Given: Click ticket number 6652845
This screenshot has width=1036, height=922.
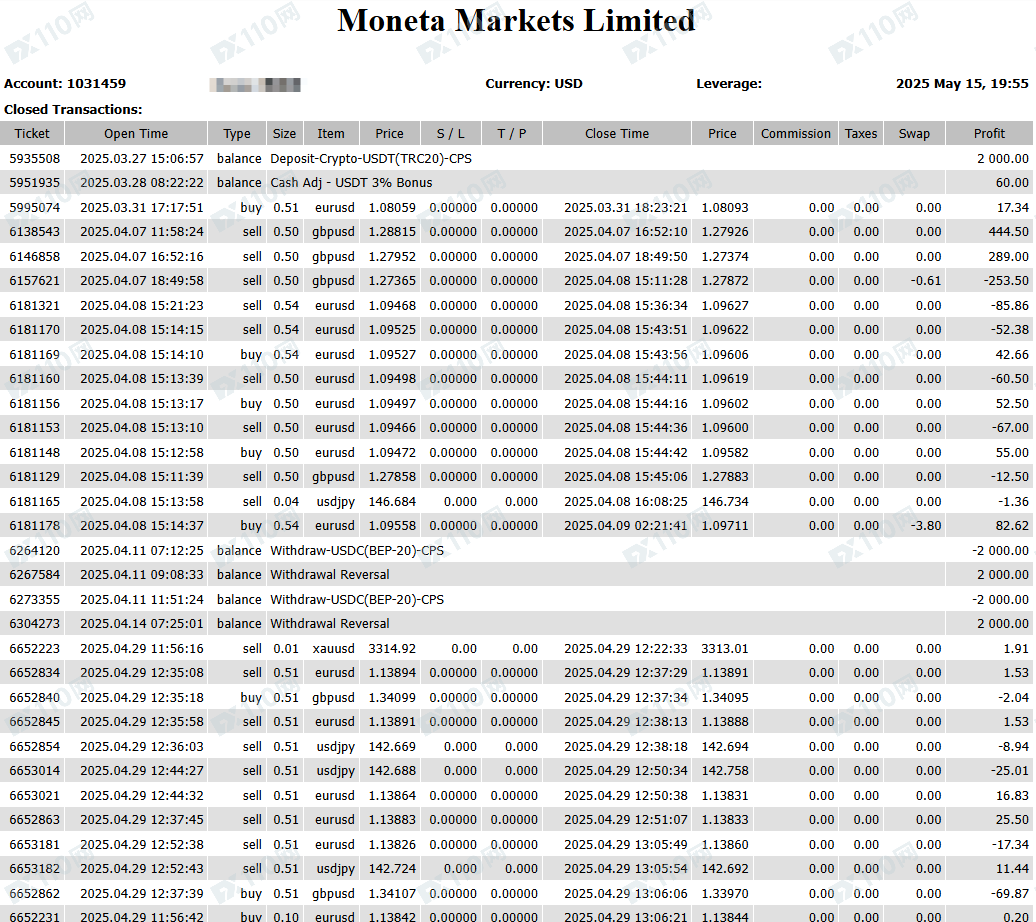Looking at the screenshot, I should [34, 721].
